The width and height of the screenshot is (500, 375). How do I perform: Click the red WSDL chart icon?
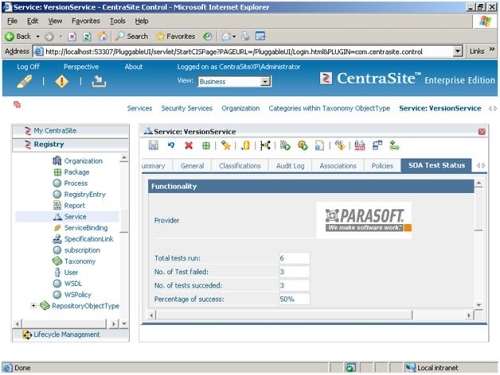360,145
